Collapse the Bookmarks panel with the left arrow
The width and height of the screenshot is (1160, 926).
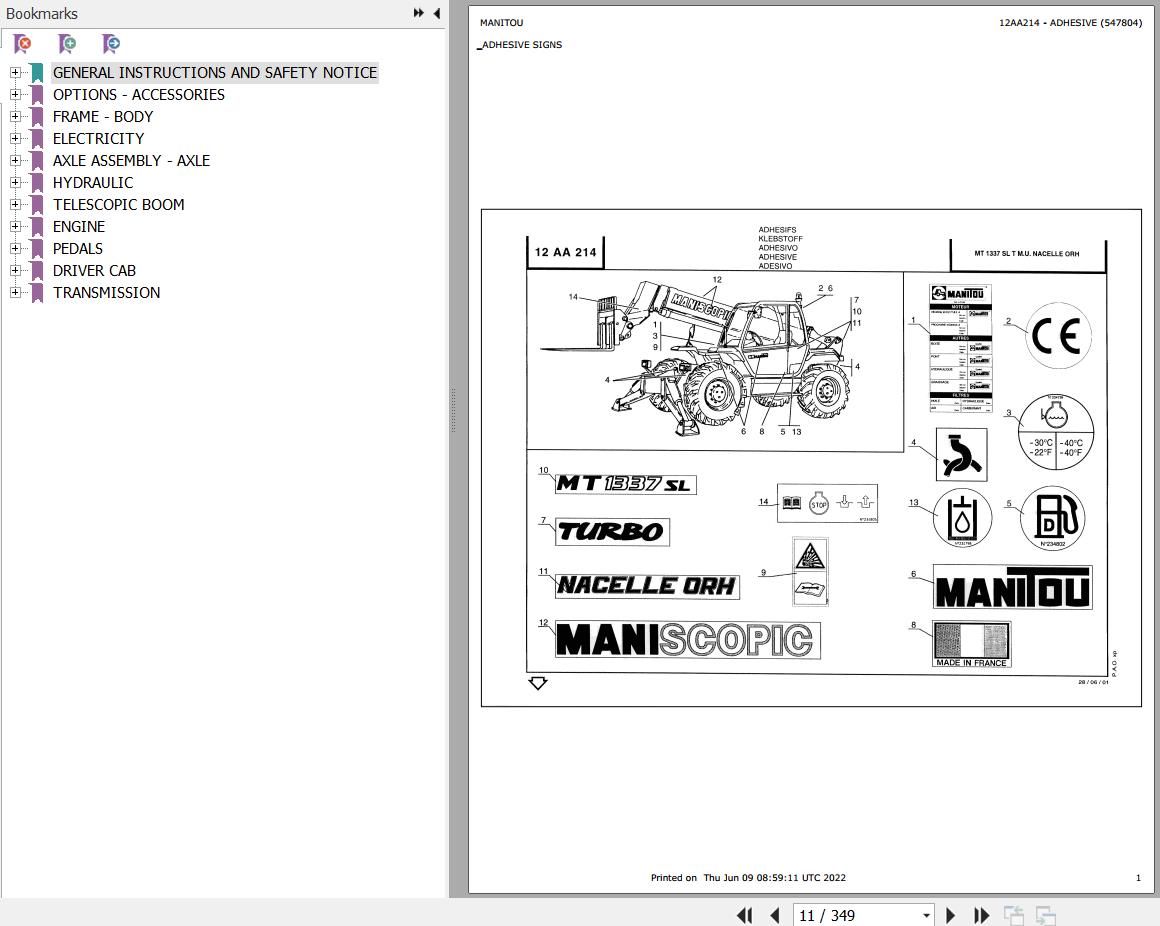pyautogui.click(x=436, y=13)
